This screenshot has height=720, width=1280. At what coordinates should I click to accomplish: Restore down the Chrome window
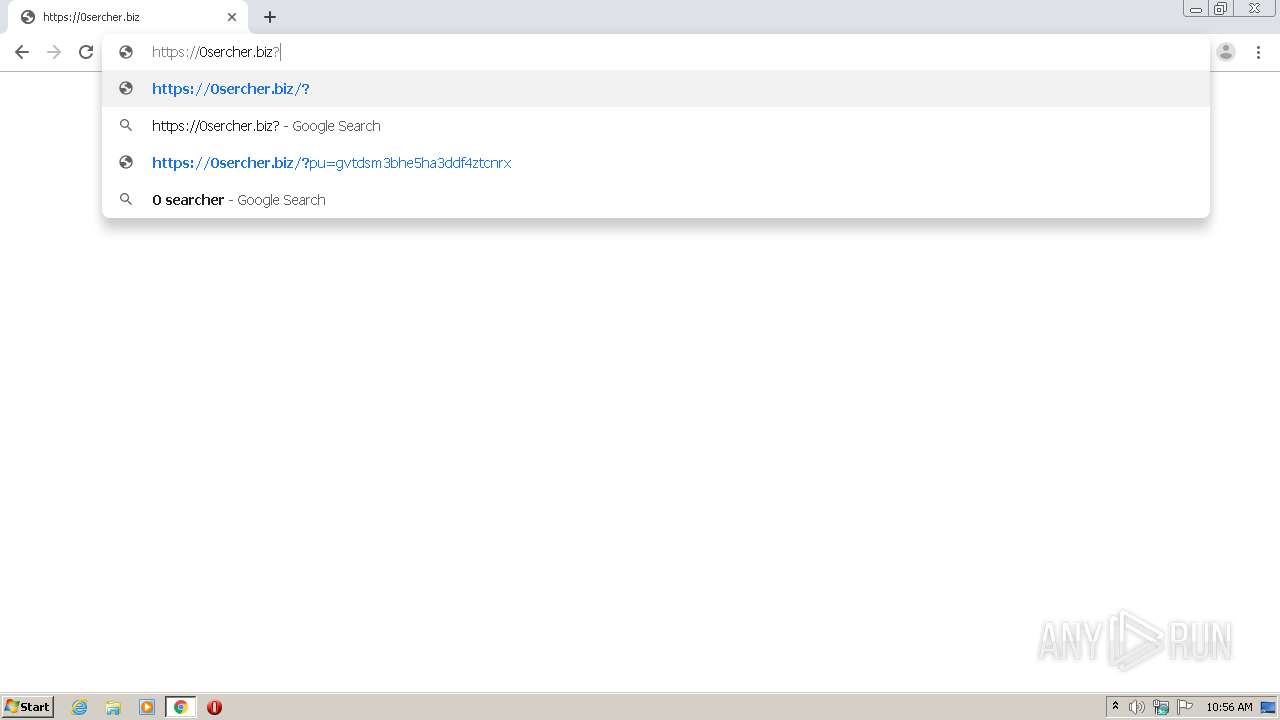(1221, 9)
